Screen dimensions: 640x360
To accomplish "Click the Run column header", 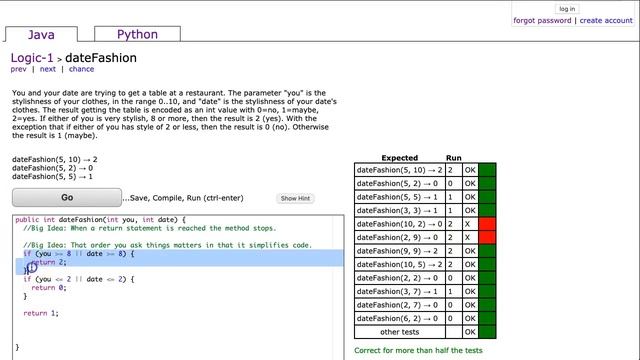I will pyautogui.click(x=453, y=158).
